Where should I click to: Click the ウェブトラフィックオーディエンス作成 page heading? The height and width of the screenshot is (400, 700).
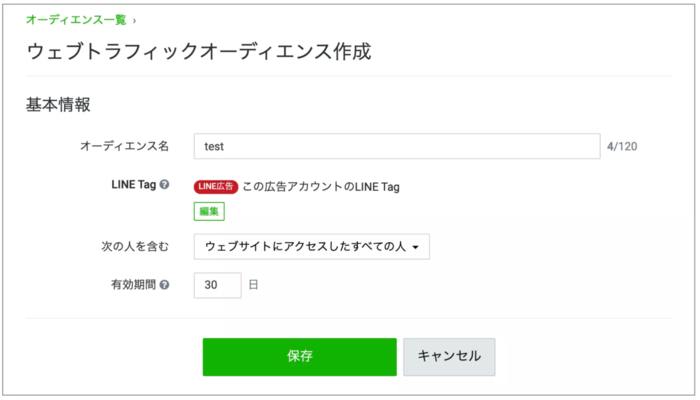199,52
